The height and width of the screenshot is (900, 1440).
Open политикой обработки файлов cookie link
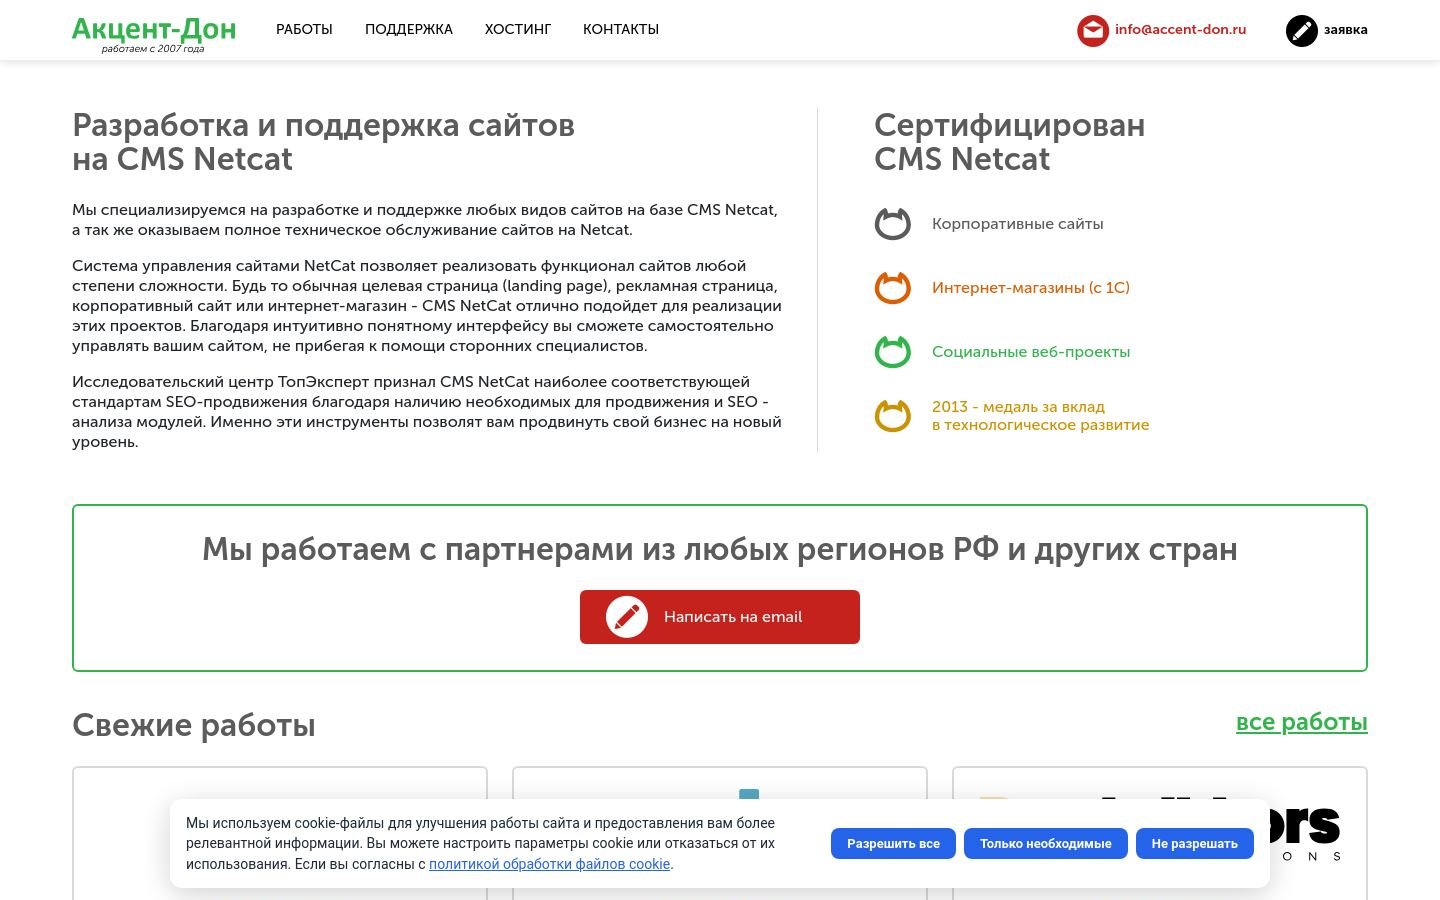click(x=549, y=864)
